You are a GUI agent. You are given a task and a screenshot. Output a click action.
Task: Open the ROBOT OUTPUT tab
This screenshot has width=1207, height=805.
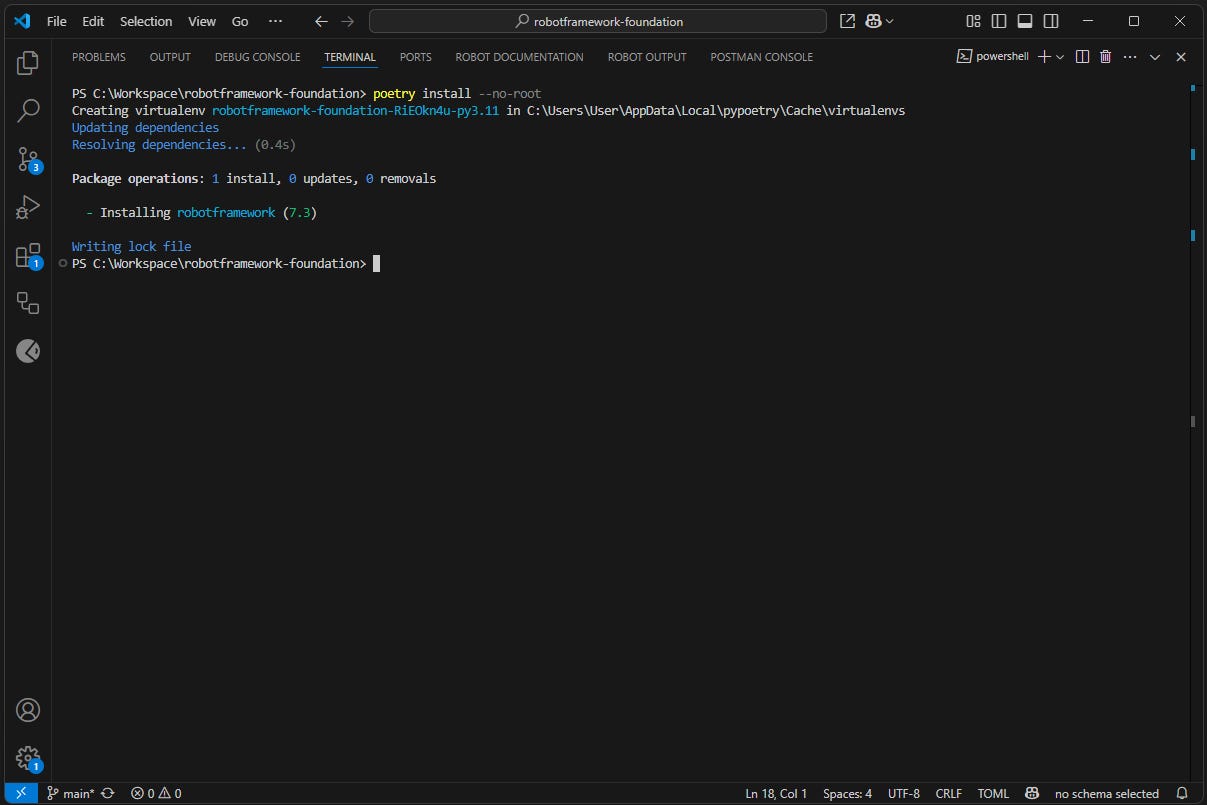[647, 57]
